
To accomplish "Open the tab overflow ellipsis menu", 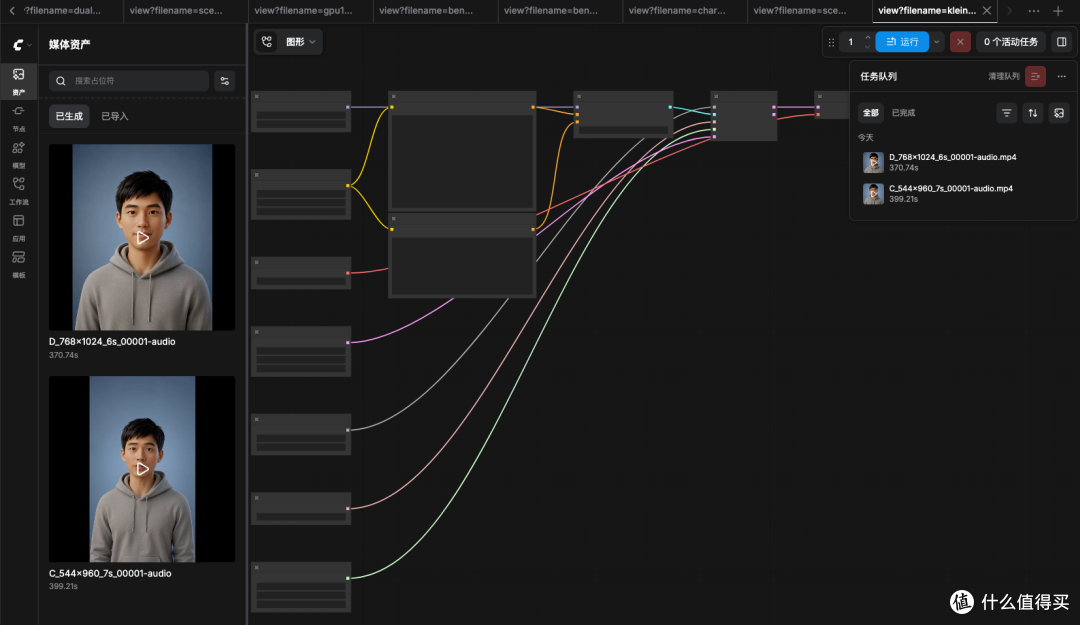I will (1034, 11).
